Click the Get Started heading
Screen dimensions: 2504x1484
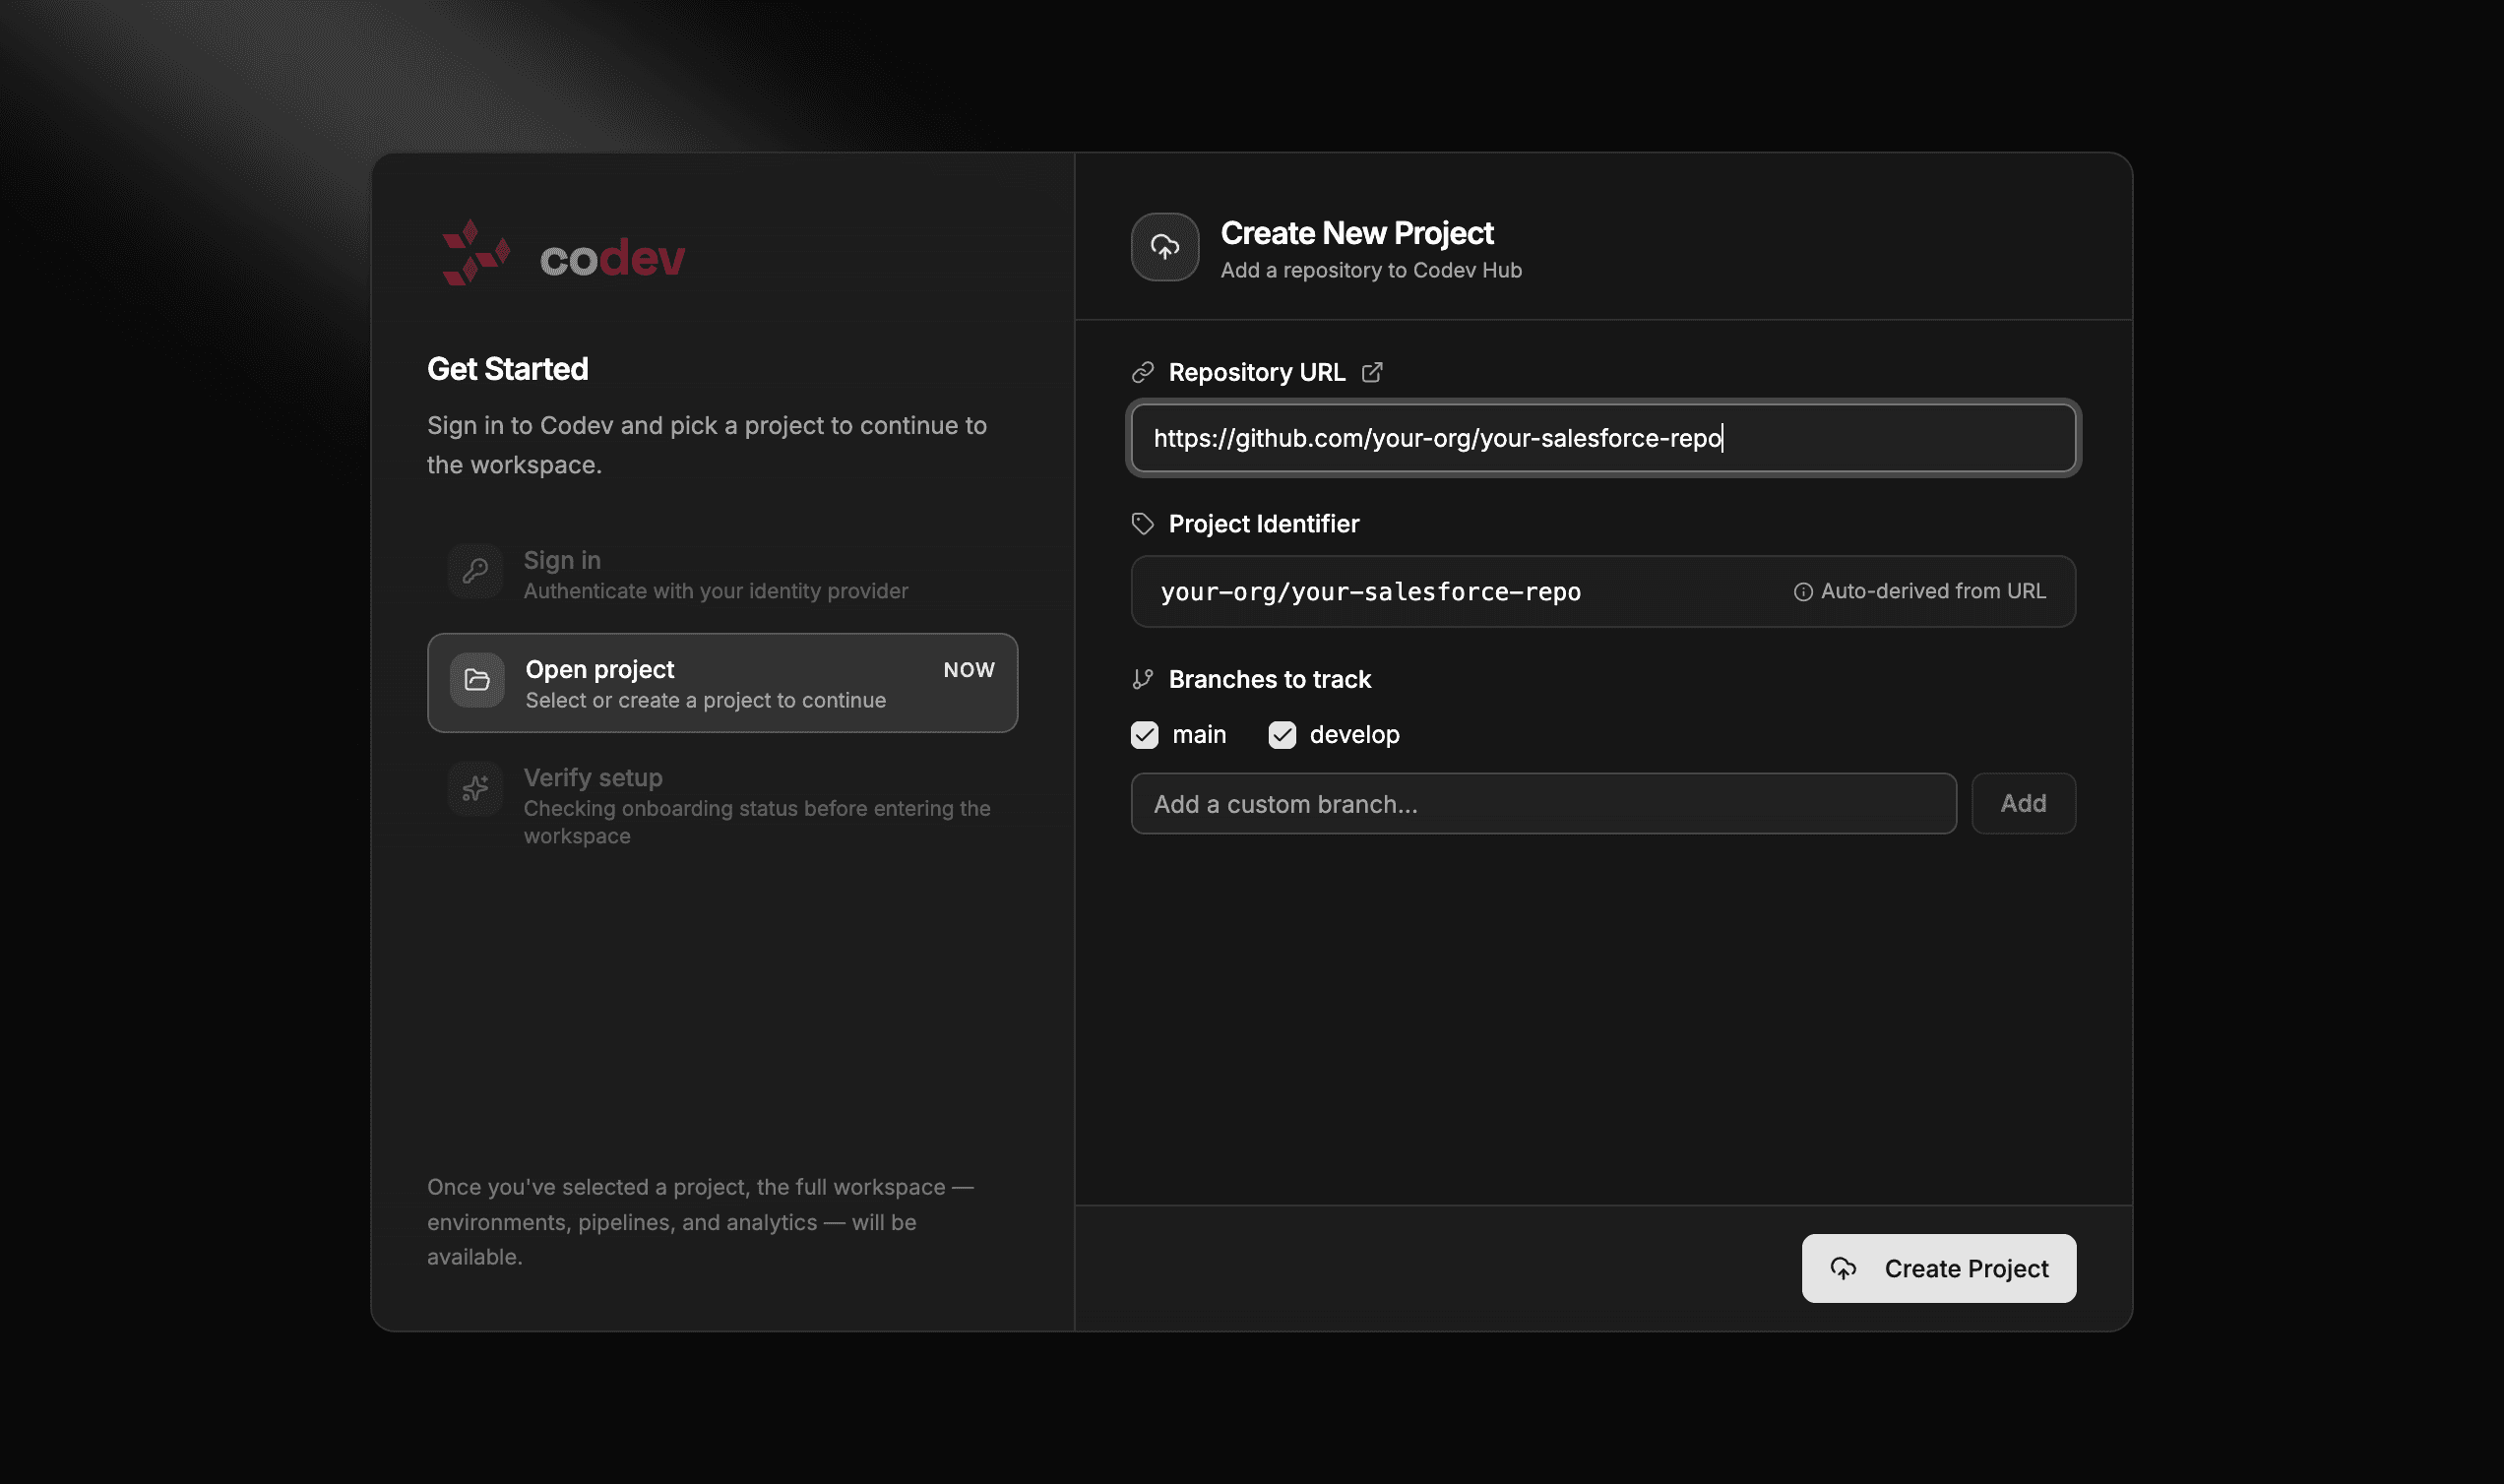pos(508,369)
